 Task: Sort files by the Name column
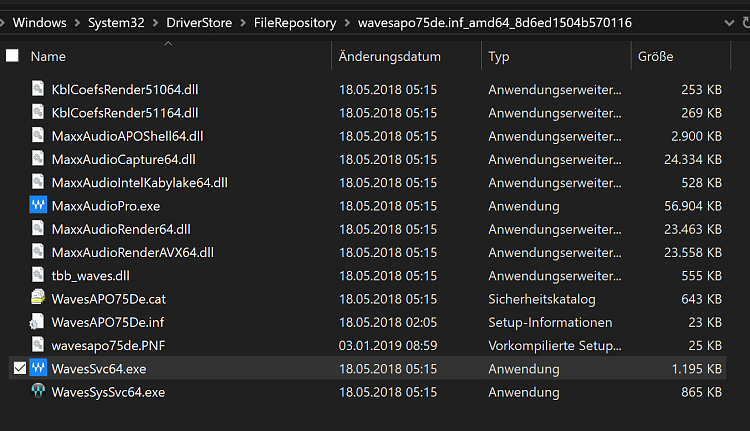48,57
